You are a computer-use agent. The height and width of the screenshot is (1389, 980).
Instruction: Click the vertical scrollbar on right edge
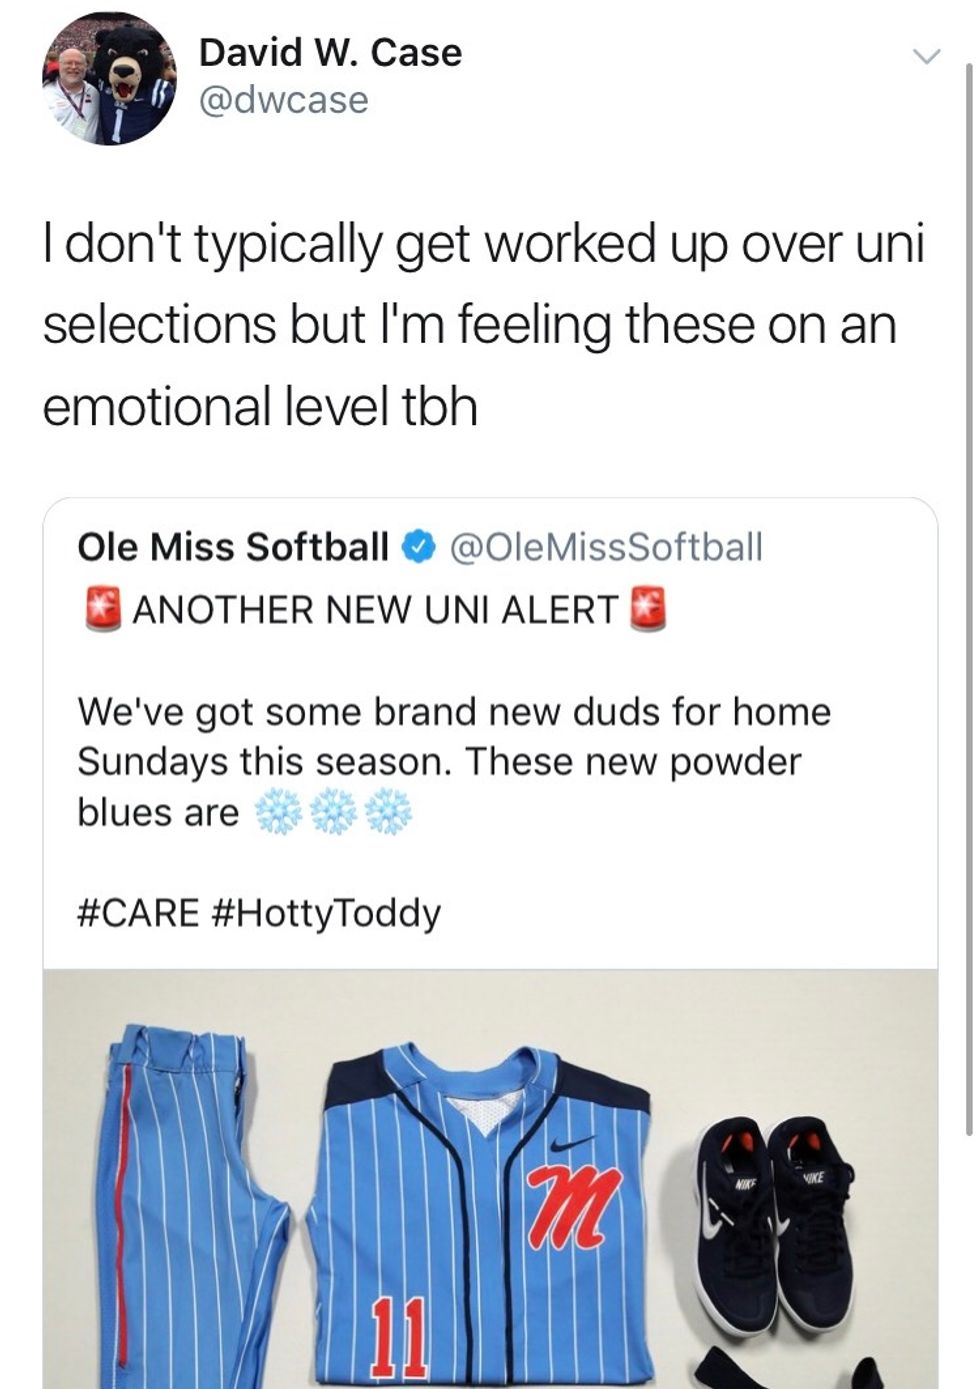pos(969,600)
